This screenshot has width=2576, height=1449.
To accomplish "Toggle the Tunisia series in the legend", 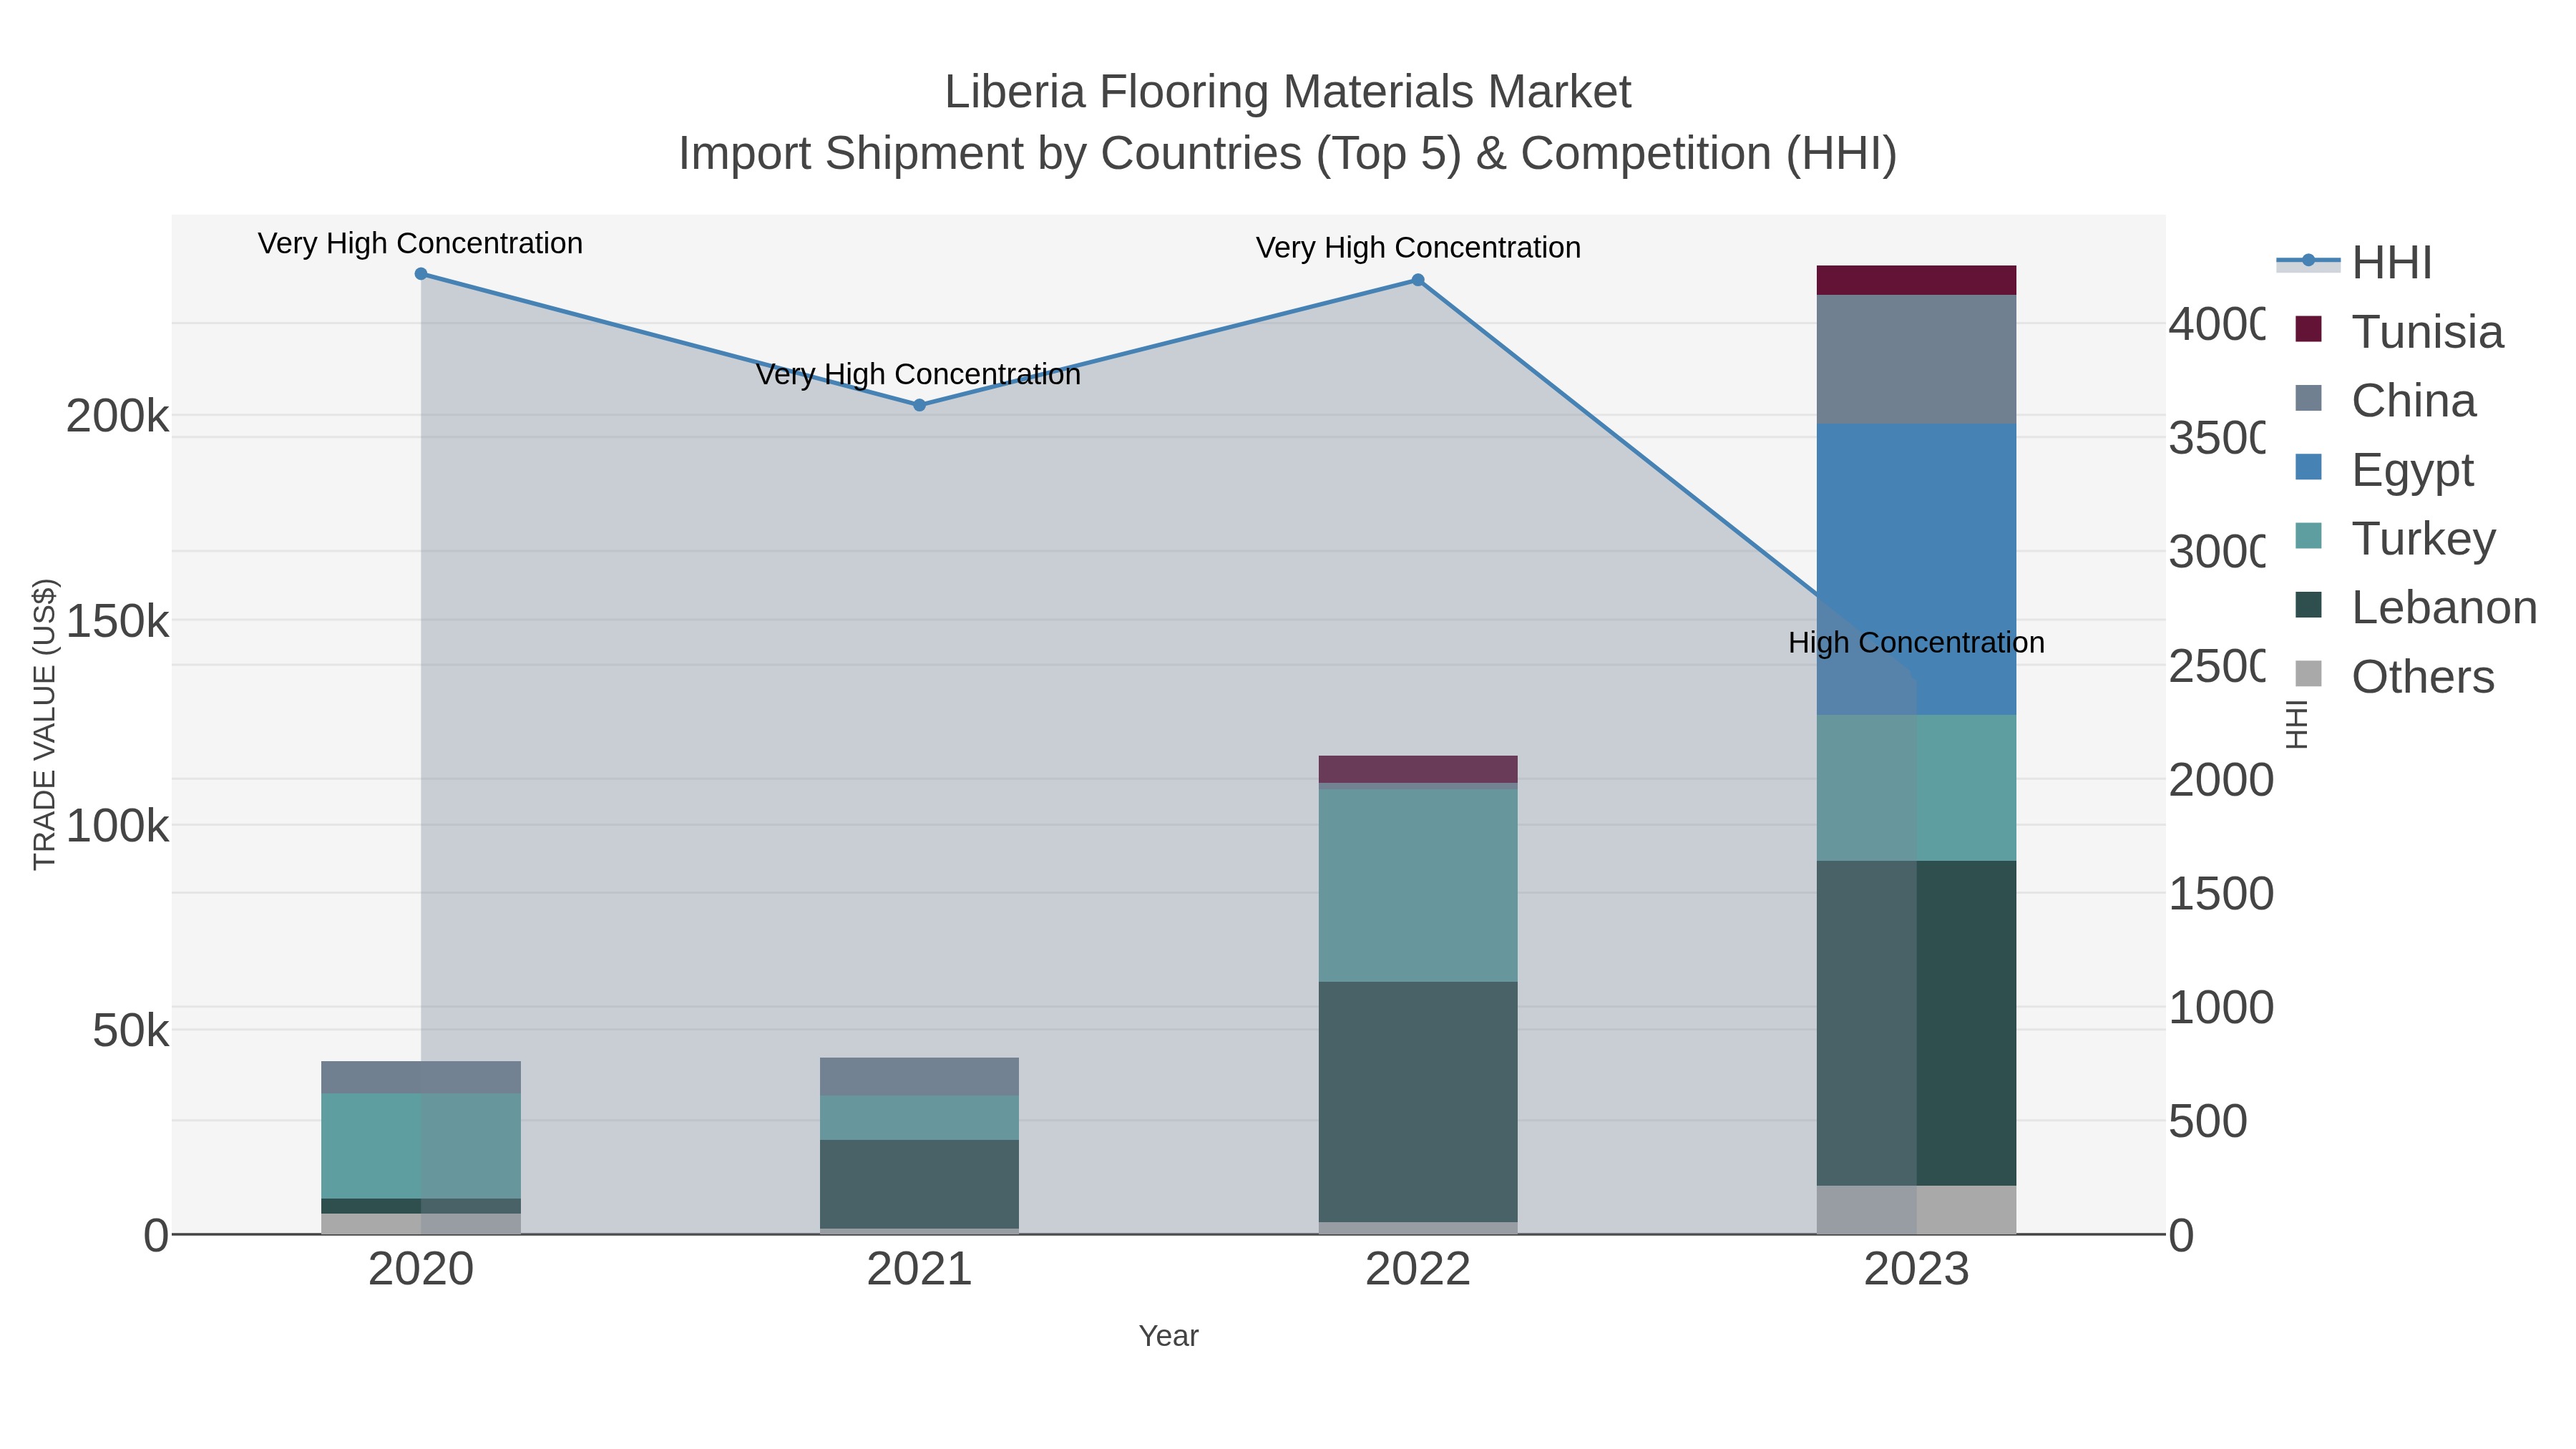I will click(x=2400, y=332).
